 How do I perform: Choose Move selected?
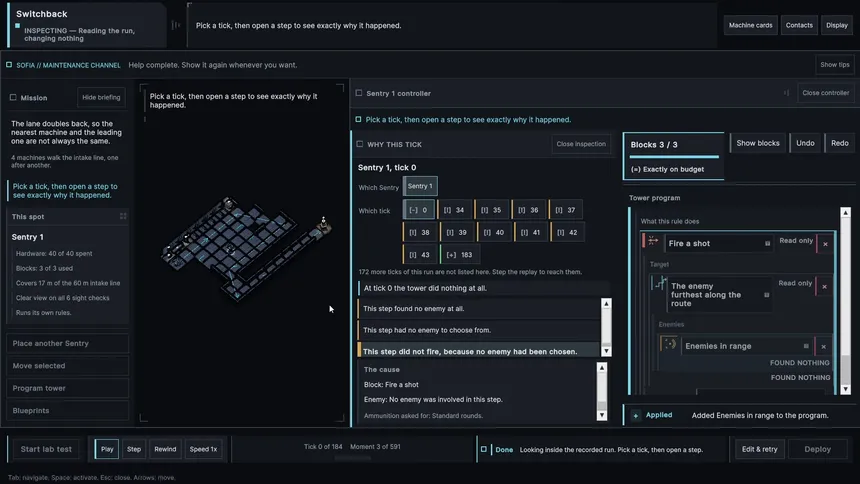67,366
